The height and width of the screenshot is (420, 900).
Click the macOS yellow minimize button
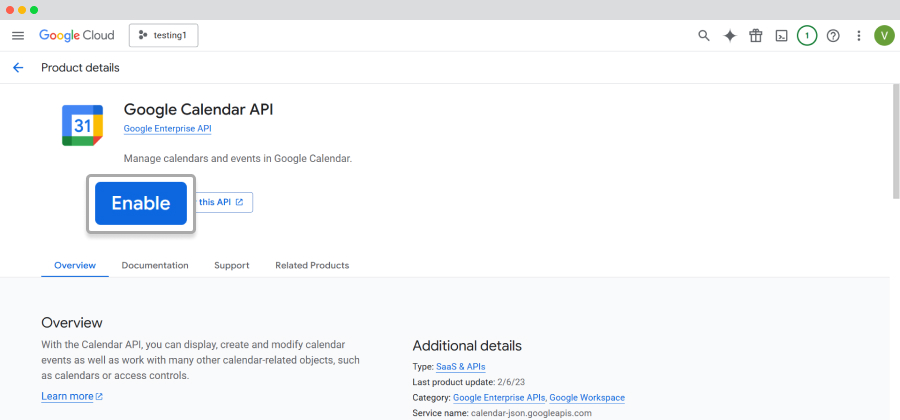coord(22,10)
